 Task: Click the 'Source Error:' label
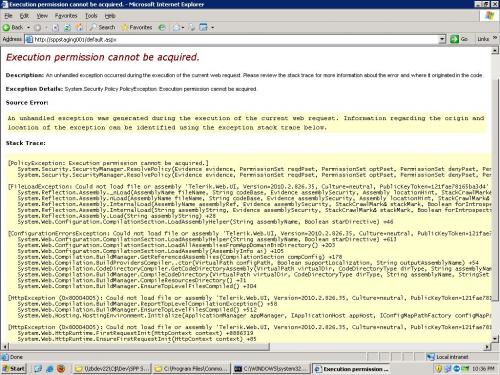[x=27, y=103]
